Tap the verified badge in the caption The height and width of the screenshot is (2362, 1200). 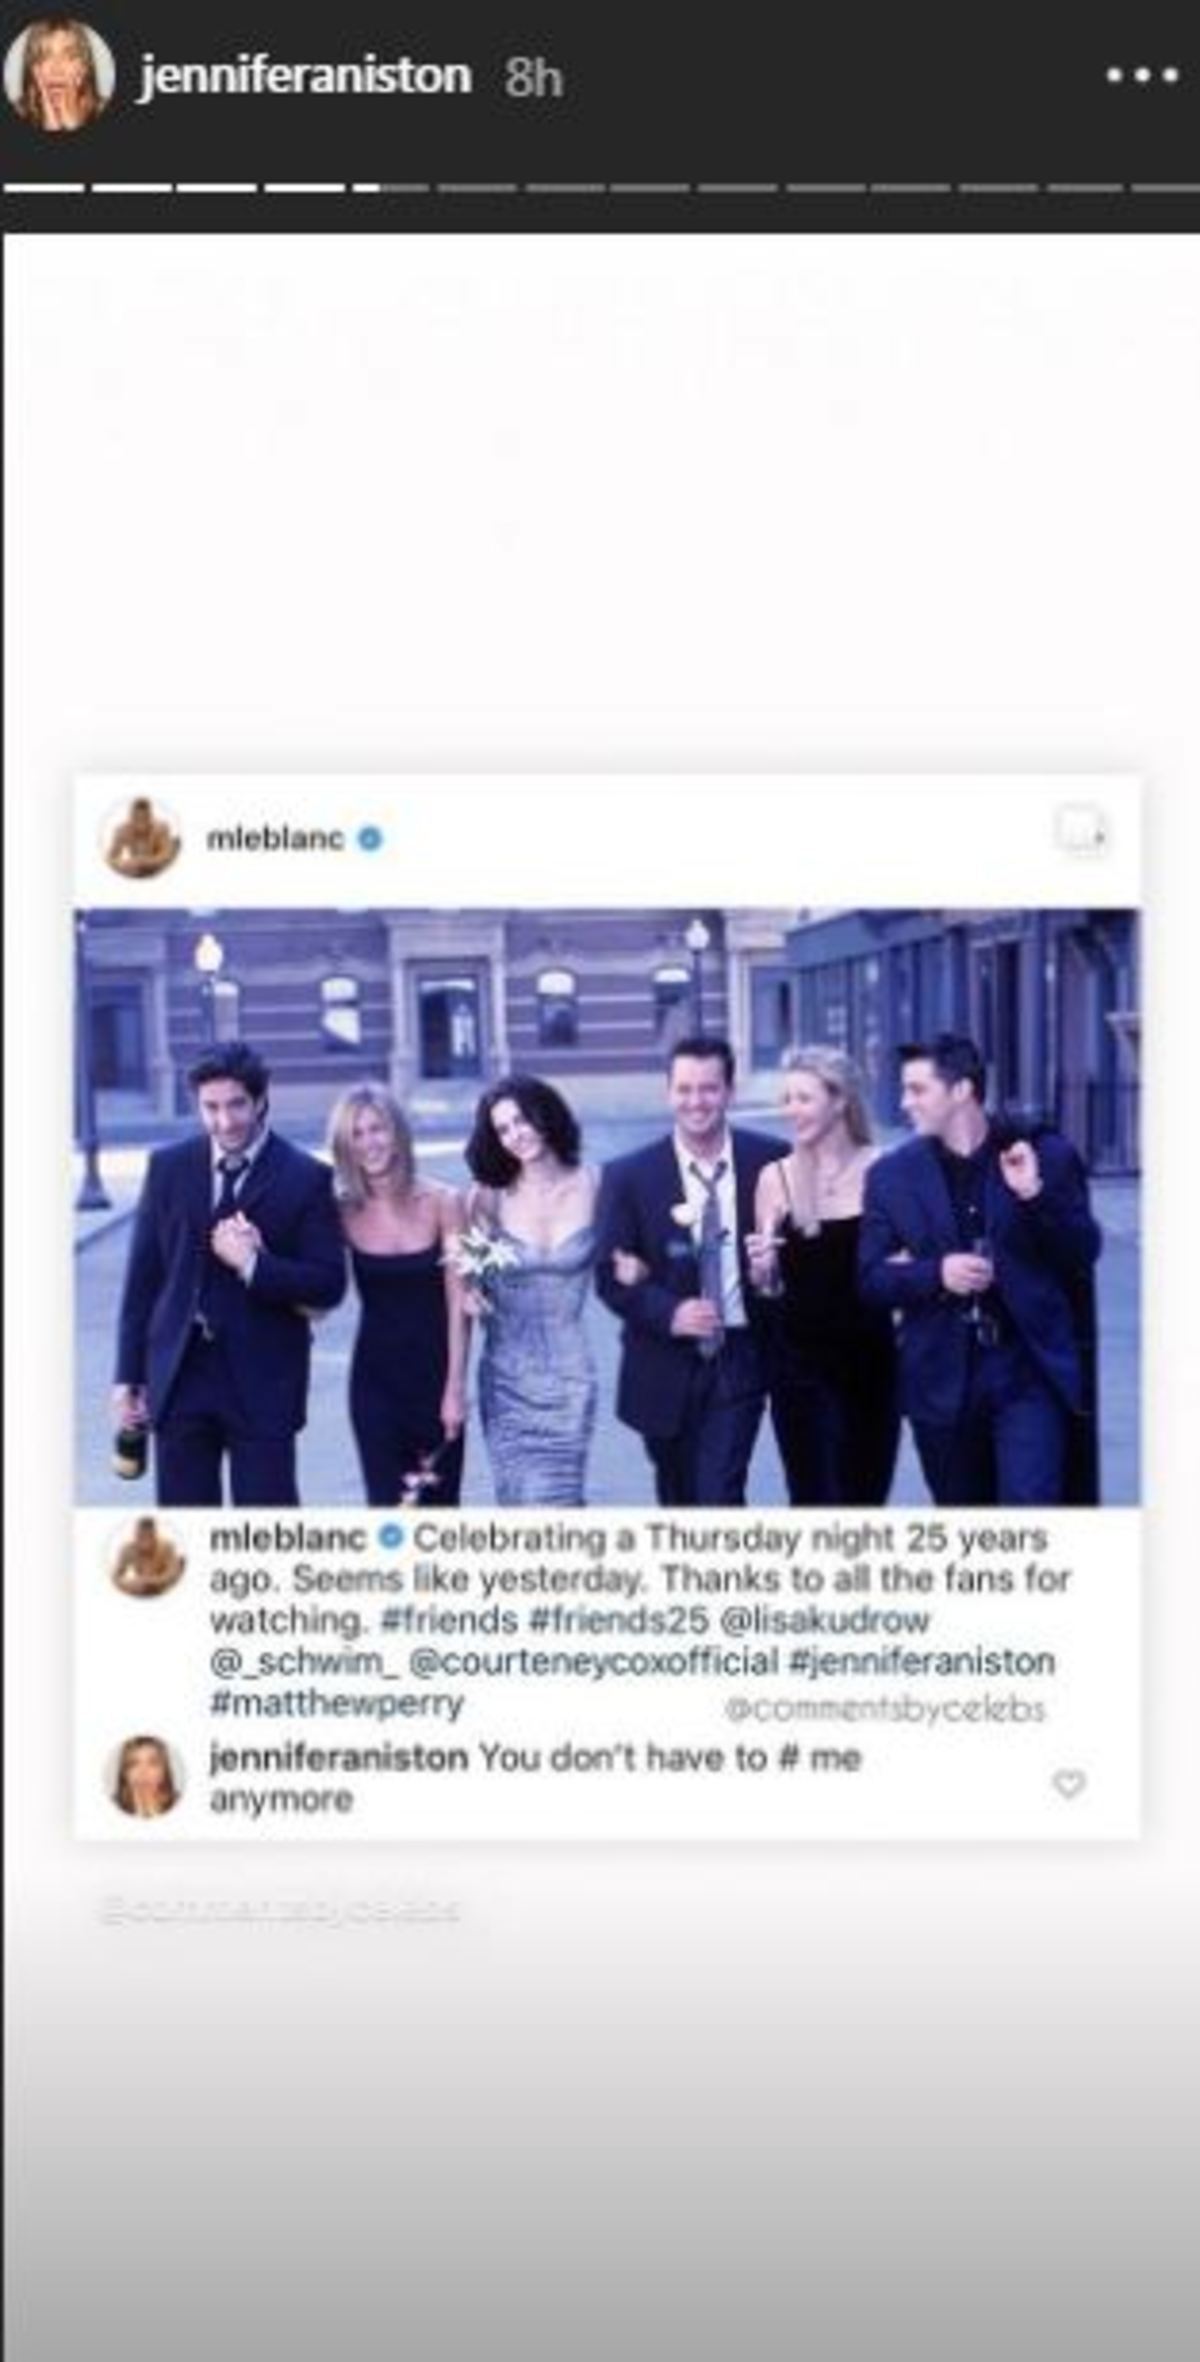pos(391,1537)
